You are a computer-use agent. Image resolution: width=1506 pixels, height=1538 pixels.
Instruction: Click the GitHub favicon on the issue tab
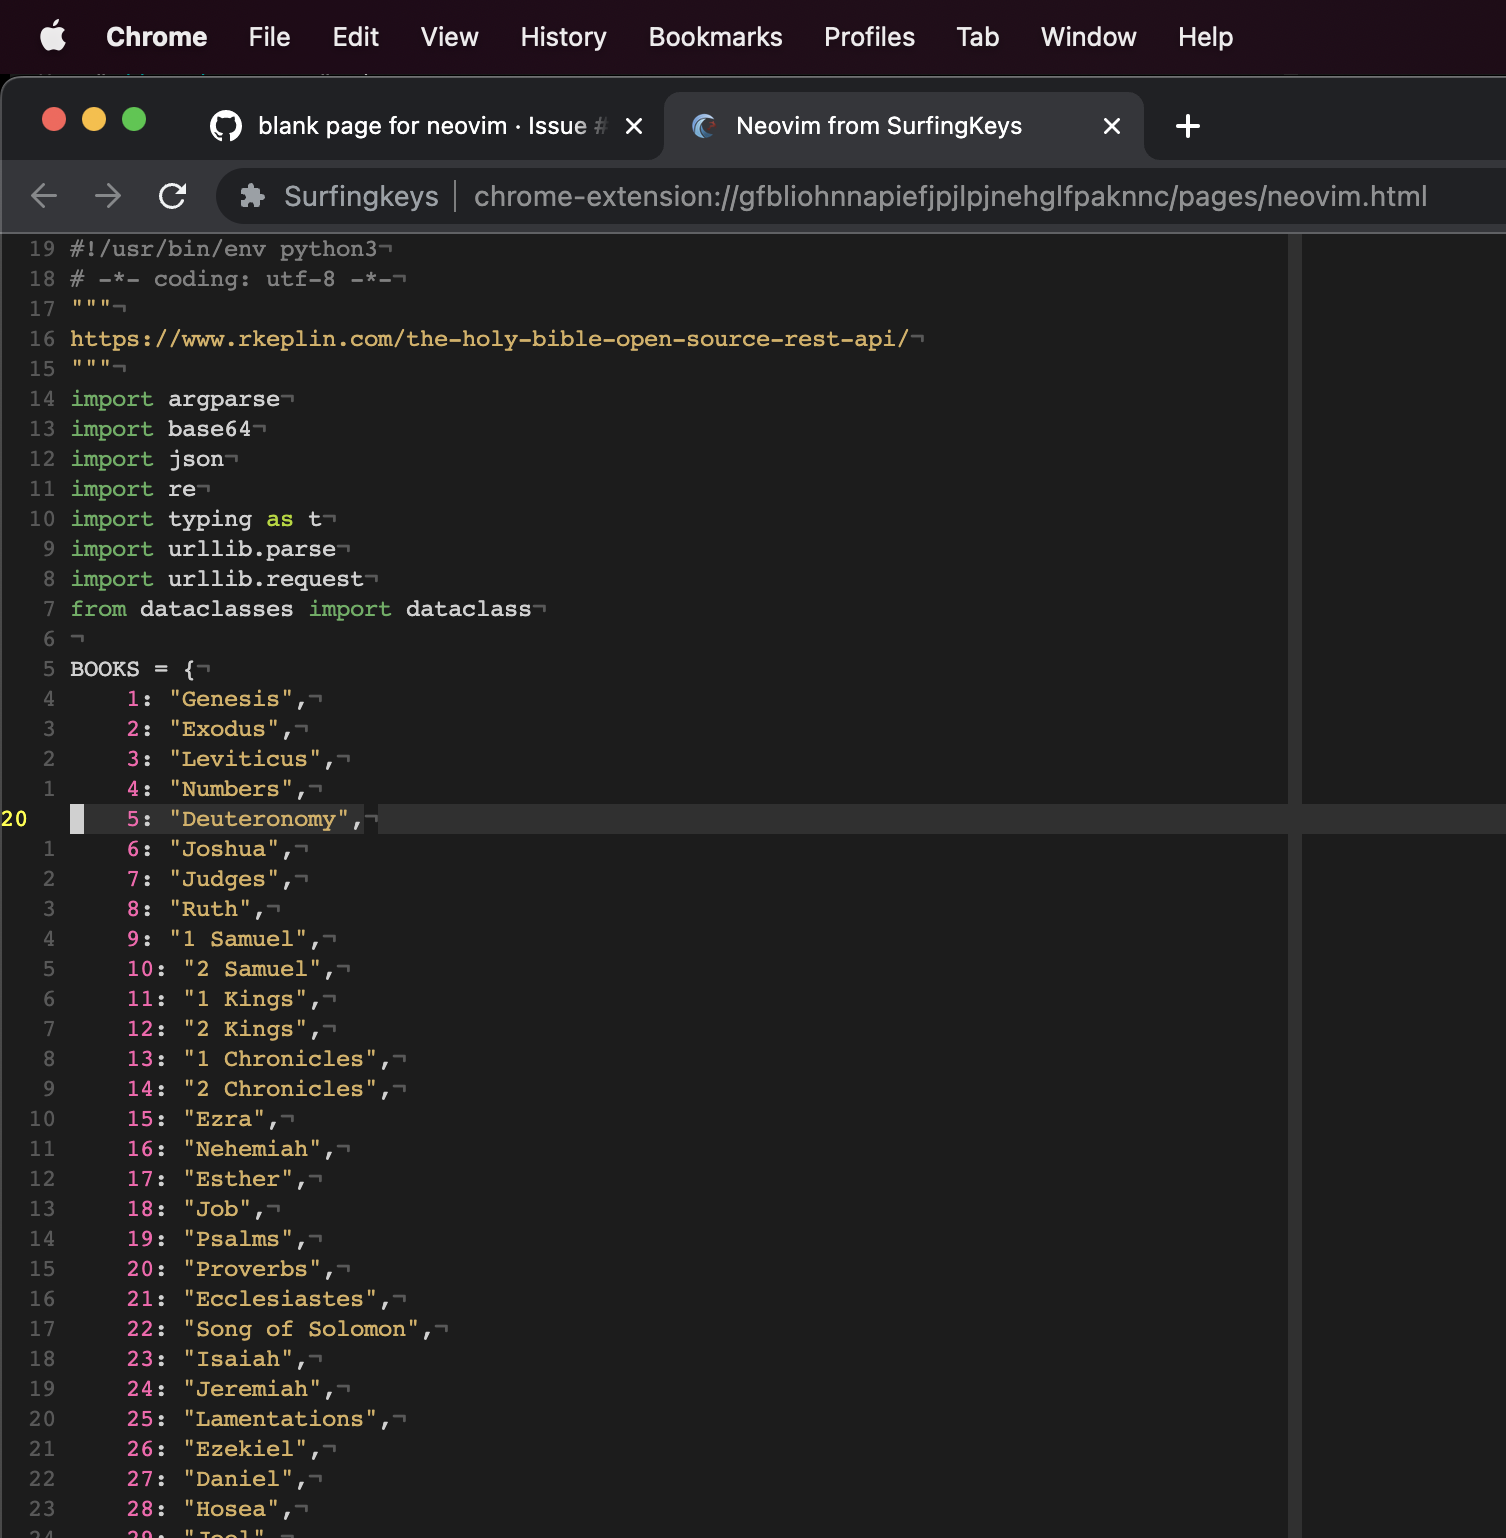point(227,125)
